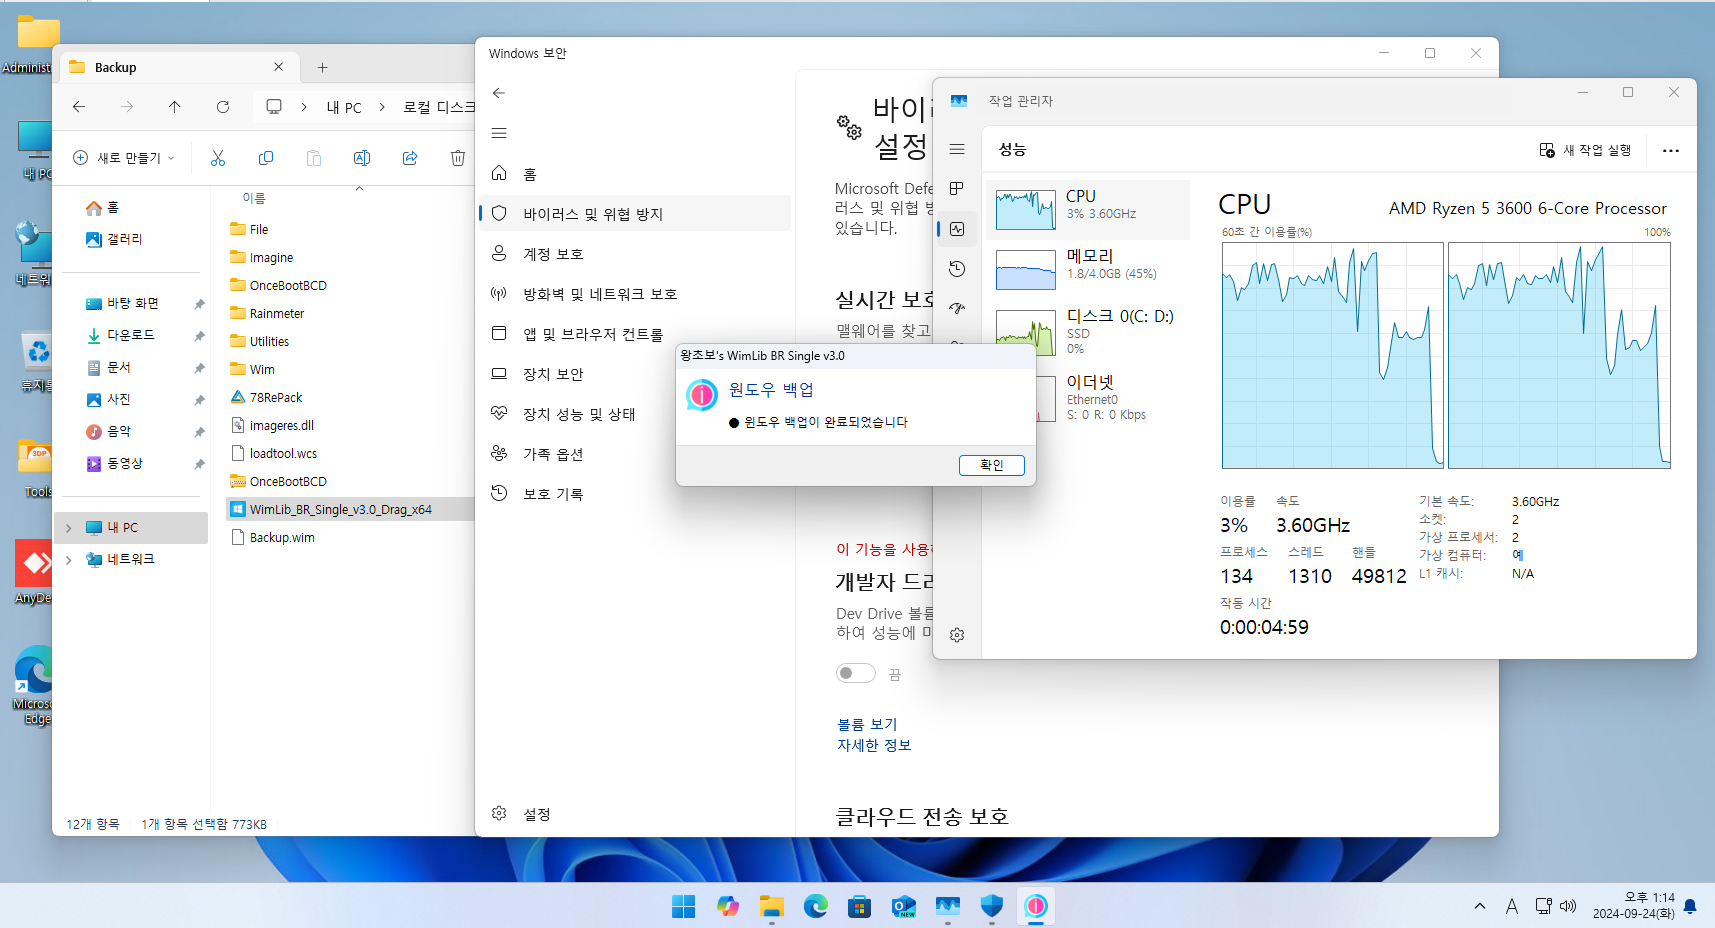Open 바이러스 및 위협 방지 section

(635, 214)
